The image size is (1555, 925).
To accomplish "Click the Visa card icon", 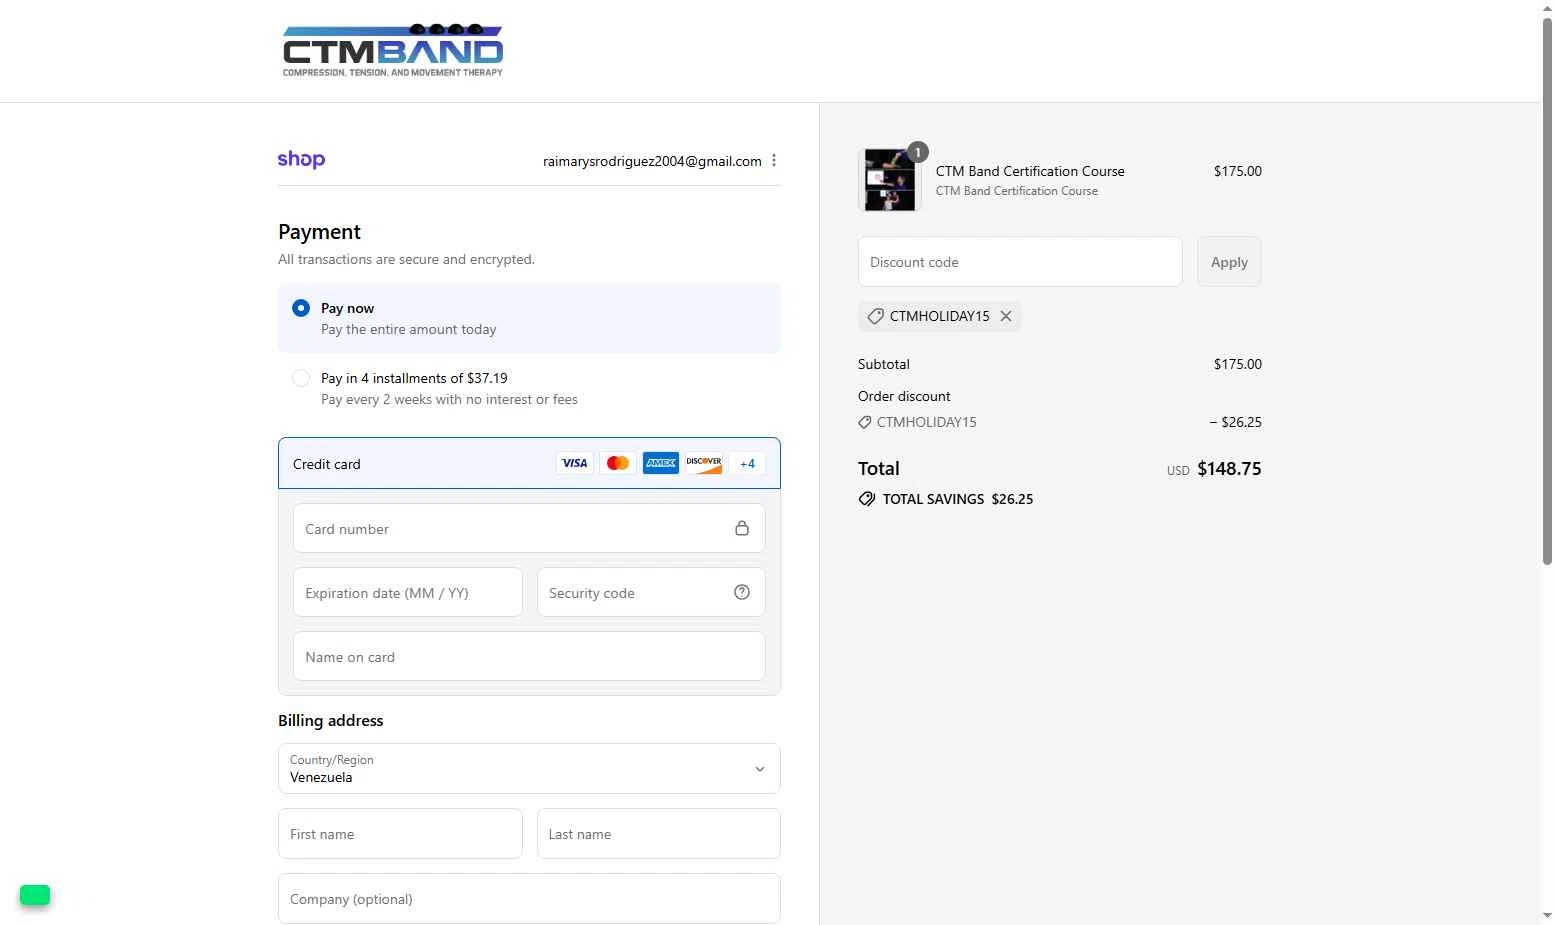I will coord(574,463).
